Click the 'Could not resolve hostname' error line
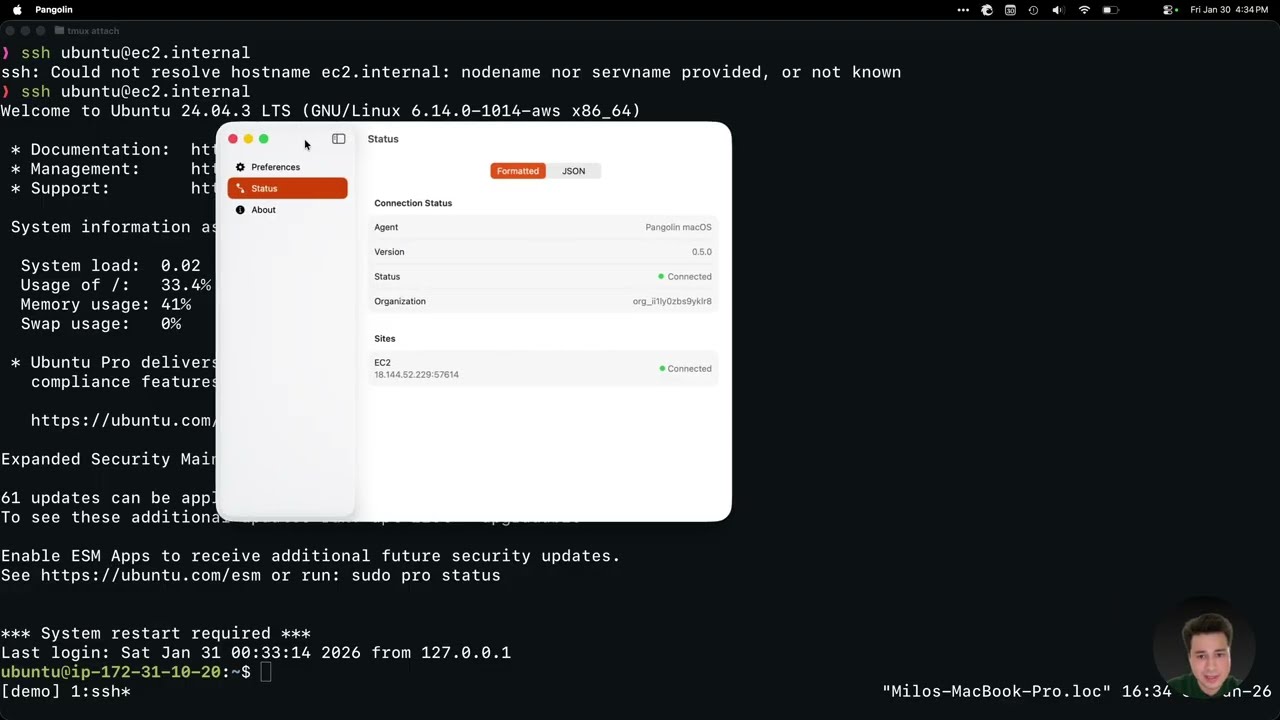1280x720 pixels. 451,72
